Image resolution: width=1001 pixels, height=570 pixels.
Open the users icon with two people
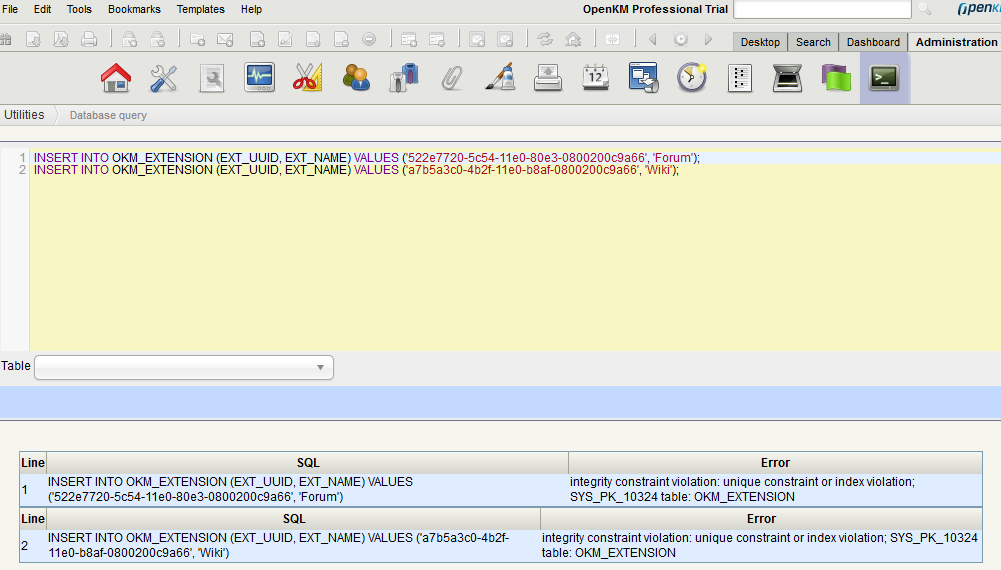coord(356,78)
